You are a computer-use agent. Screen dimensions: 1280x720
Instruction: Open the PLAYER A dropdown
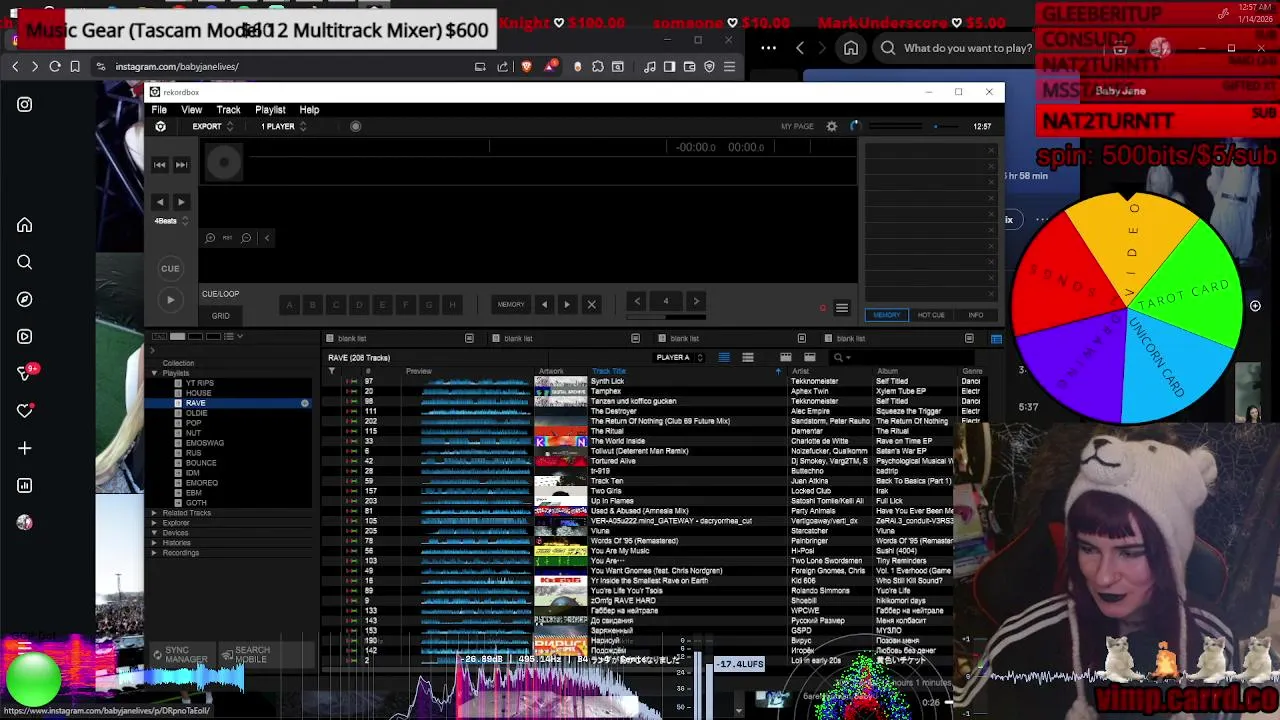[x=679, y=357]
